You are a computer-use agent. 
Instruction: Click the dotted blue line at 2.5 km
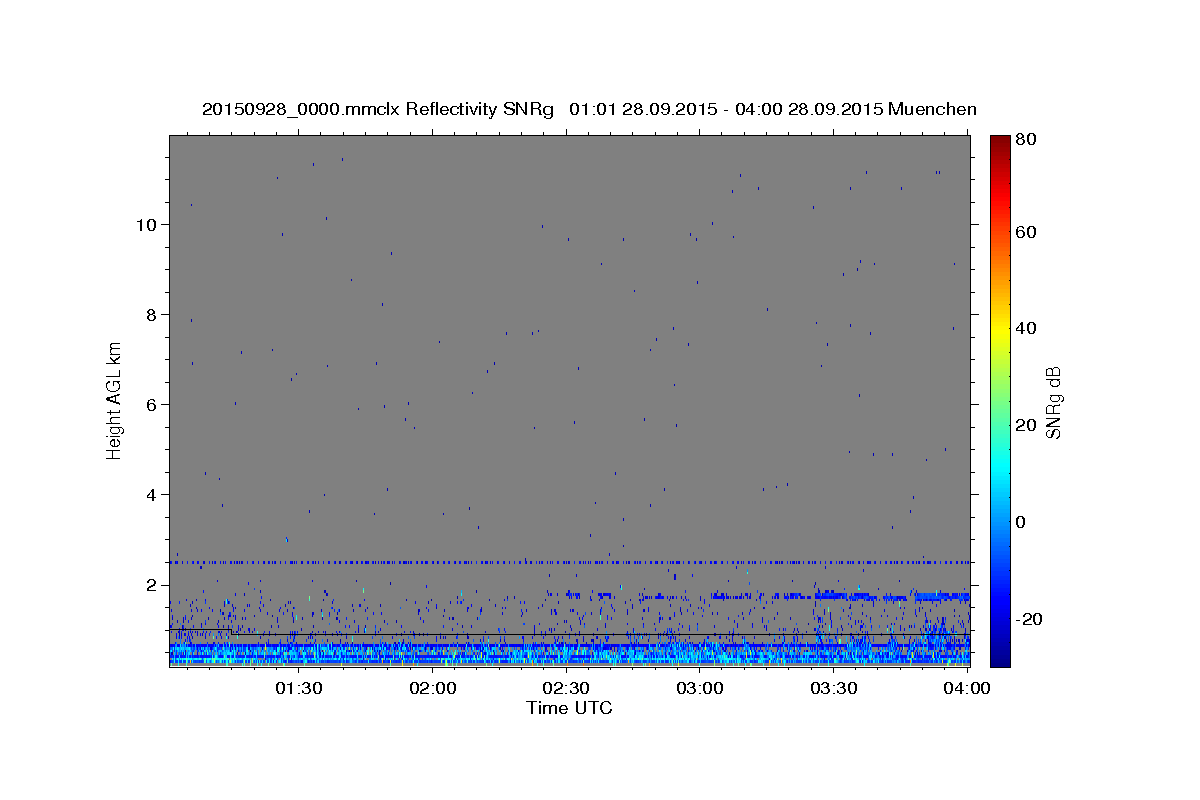(x=569, y=562)
